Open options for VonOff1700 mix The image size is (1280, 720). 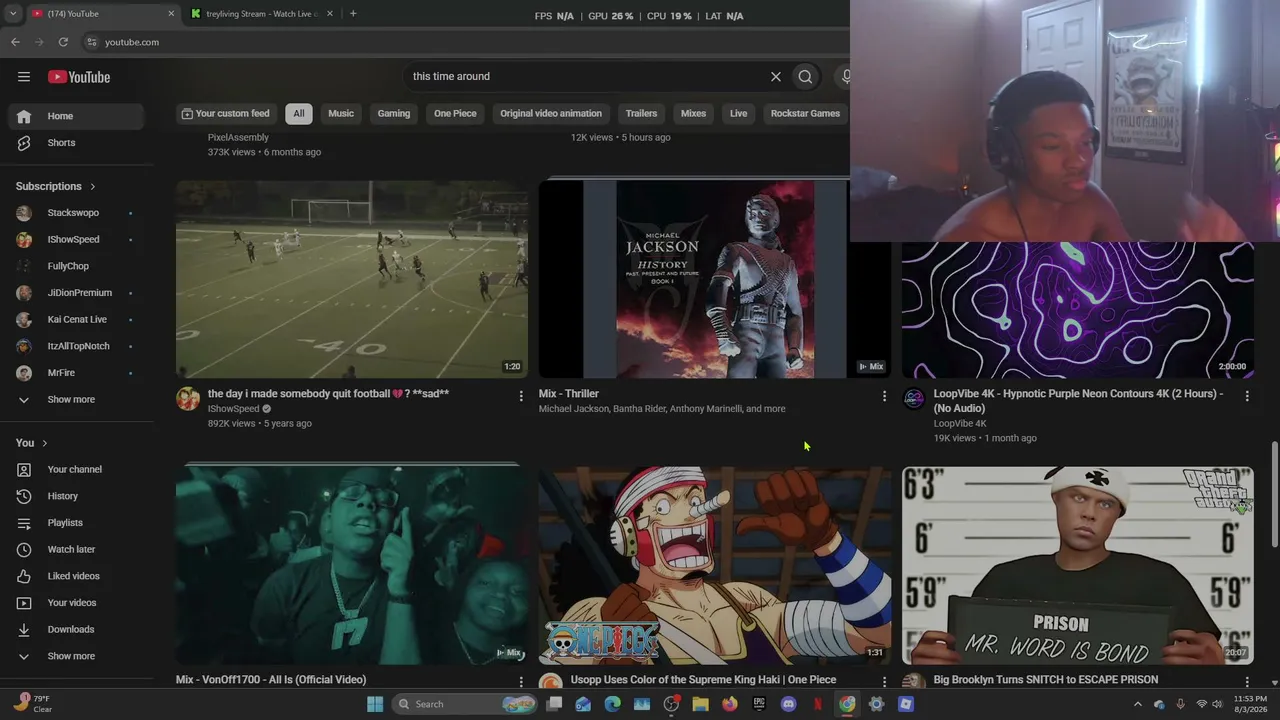click(x=520, y=681)
